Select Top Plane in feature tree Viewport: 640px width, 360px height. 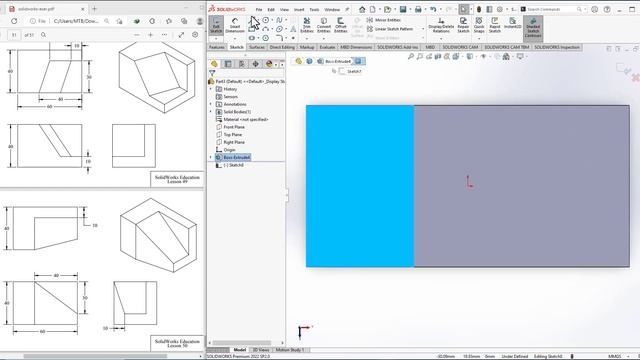point(229,135)
